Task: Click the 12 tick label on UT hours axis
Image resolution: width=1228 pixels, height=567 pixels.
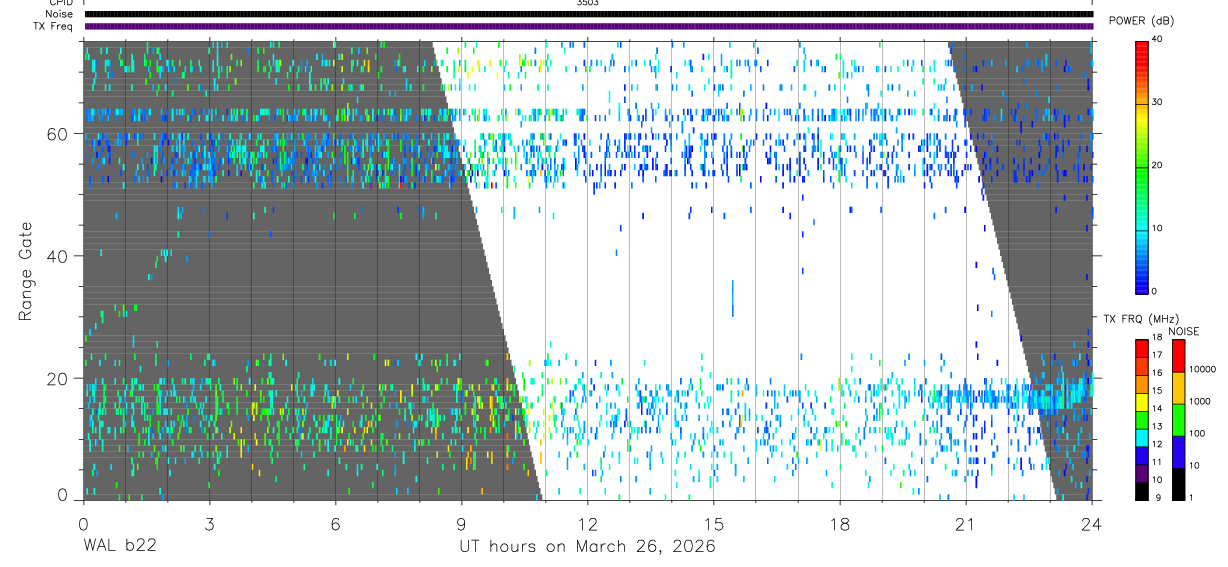Action: (x=587, y=524)
